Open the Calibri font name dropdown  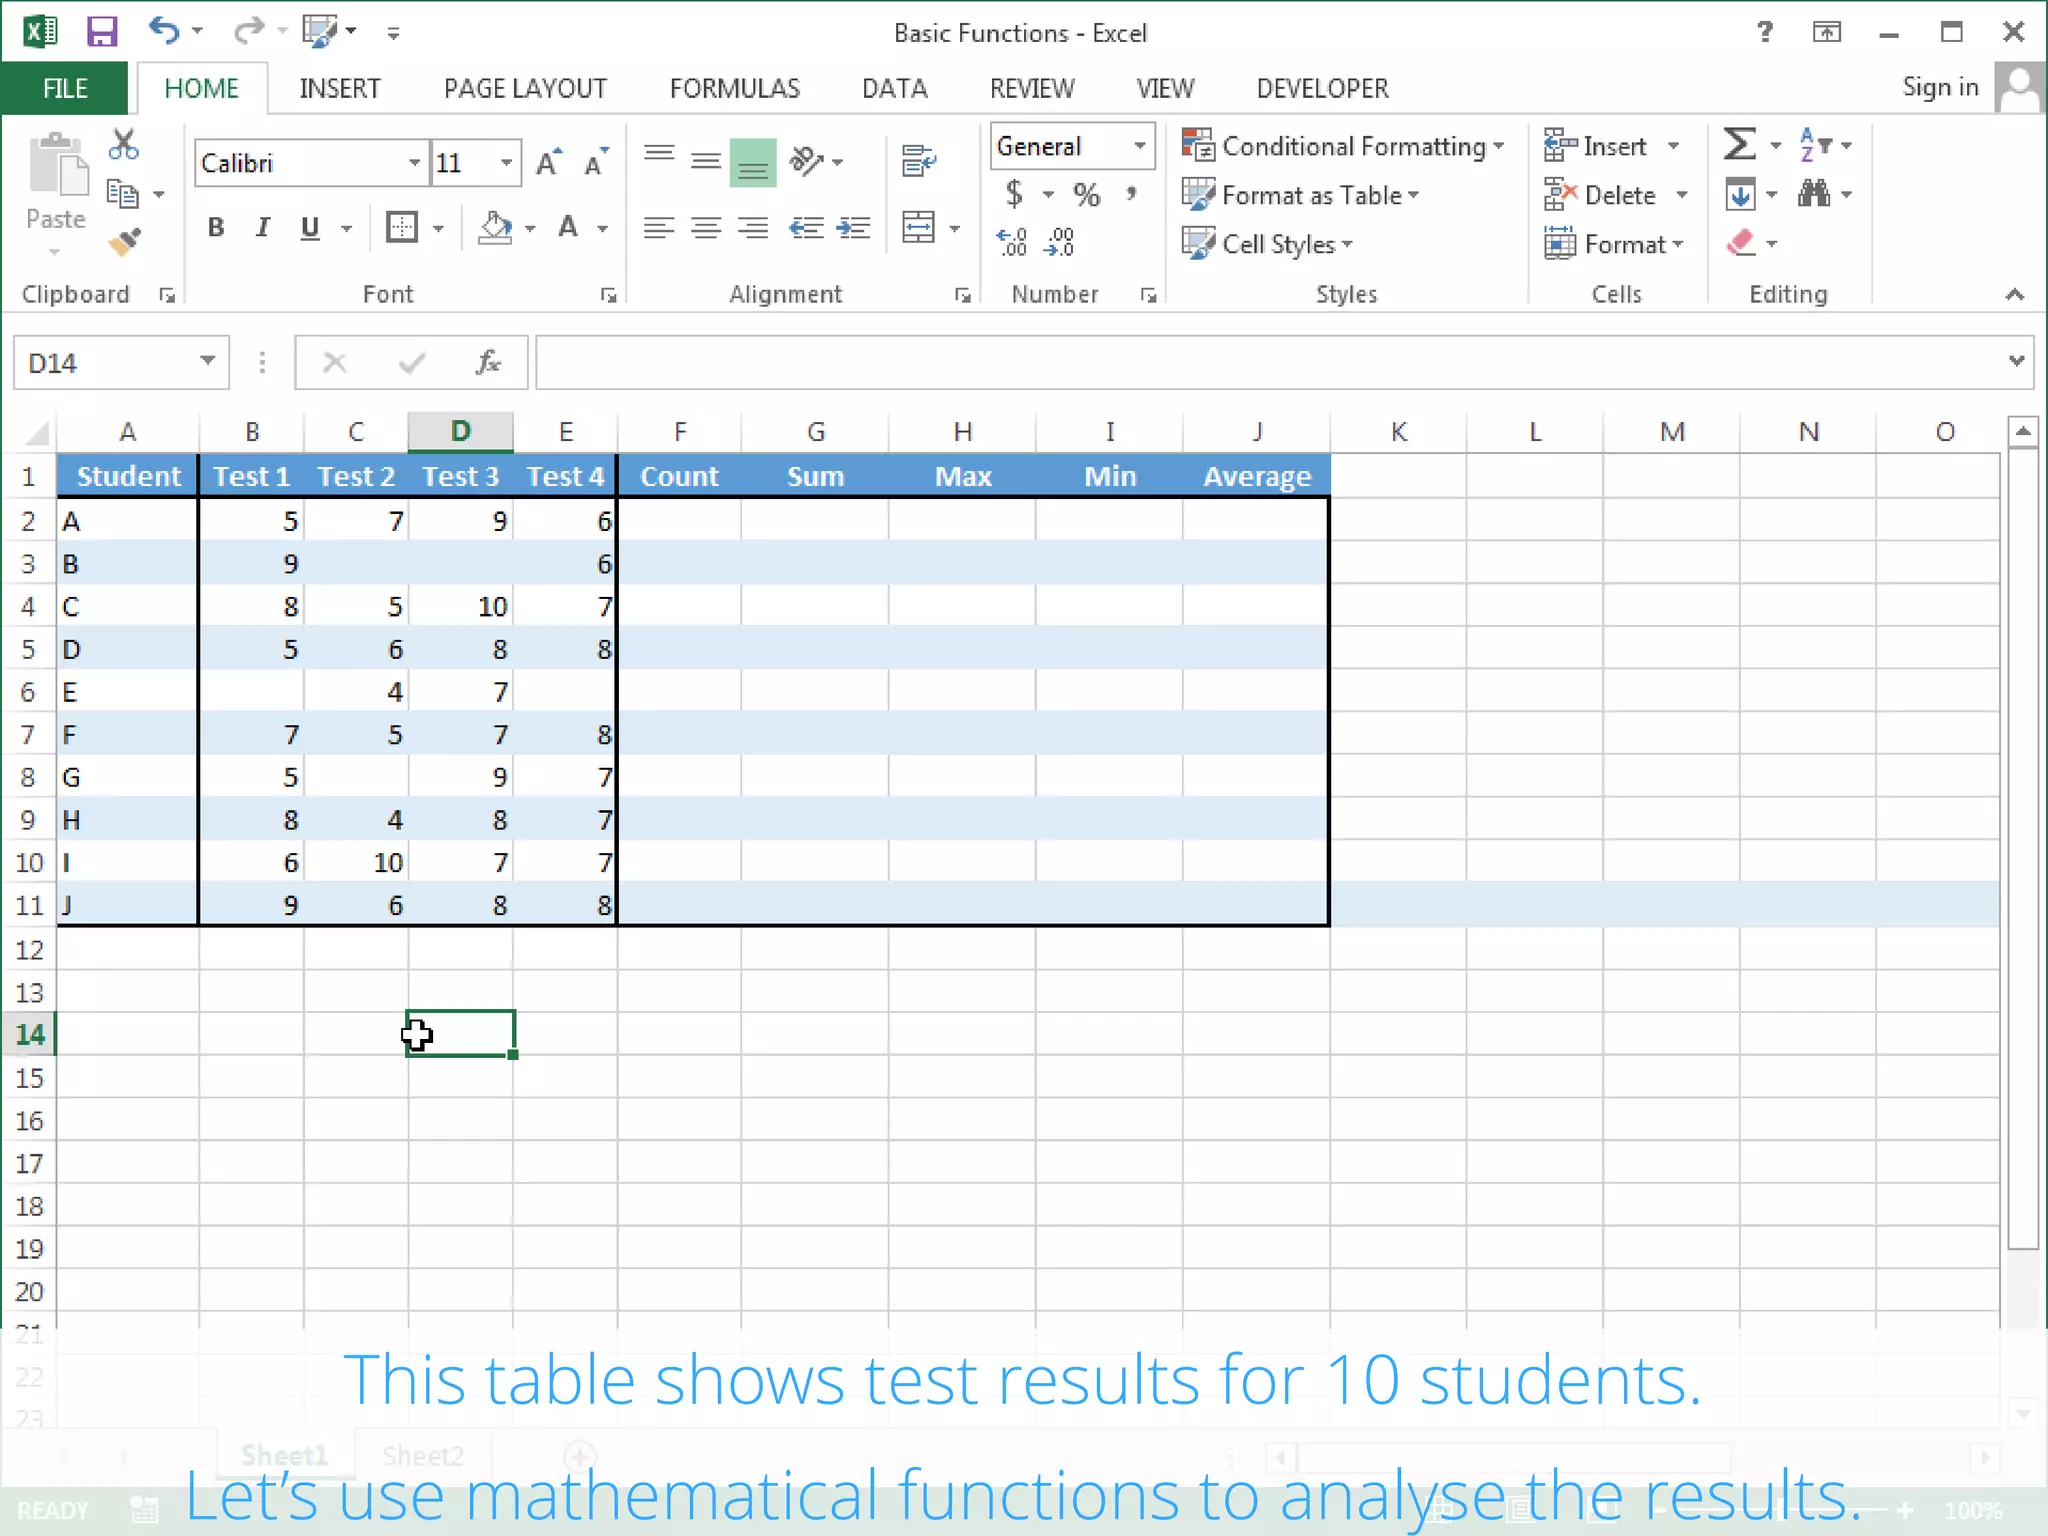pyautogui.click(x=414, y=163)
